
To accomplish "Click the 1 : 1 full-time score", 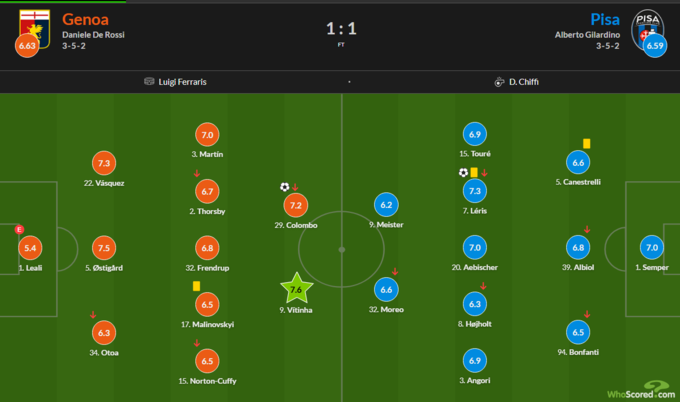I will (340, 29).
